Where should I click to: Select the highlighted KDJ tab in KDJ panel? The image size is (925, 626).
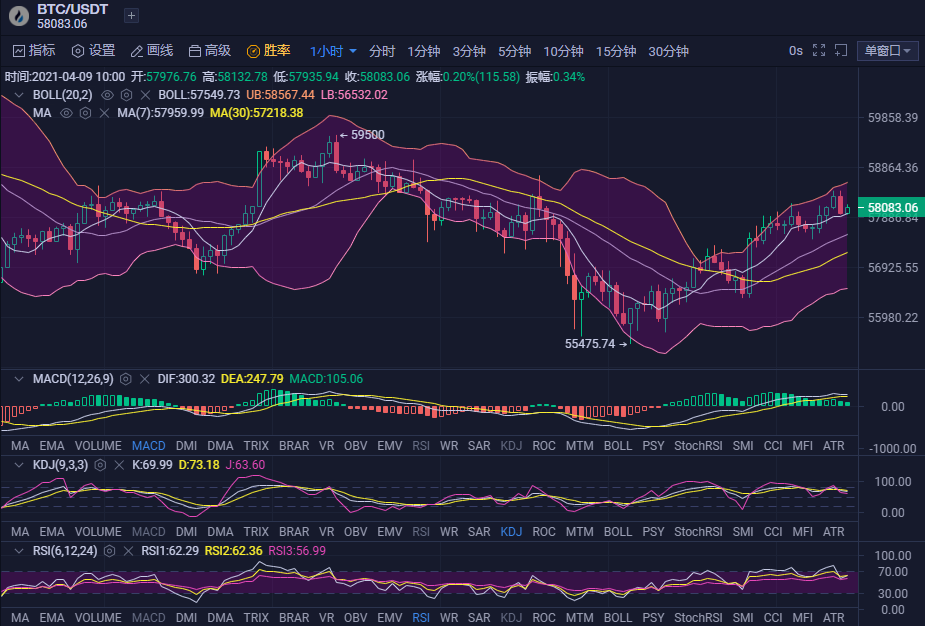(511, 532)
